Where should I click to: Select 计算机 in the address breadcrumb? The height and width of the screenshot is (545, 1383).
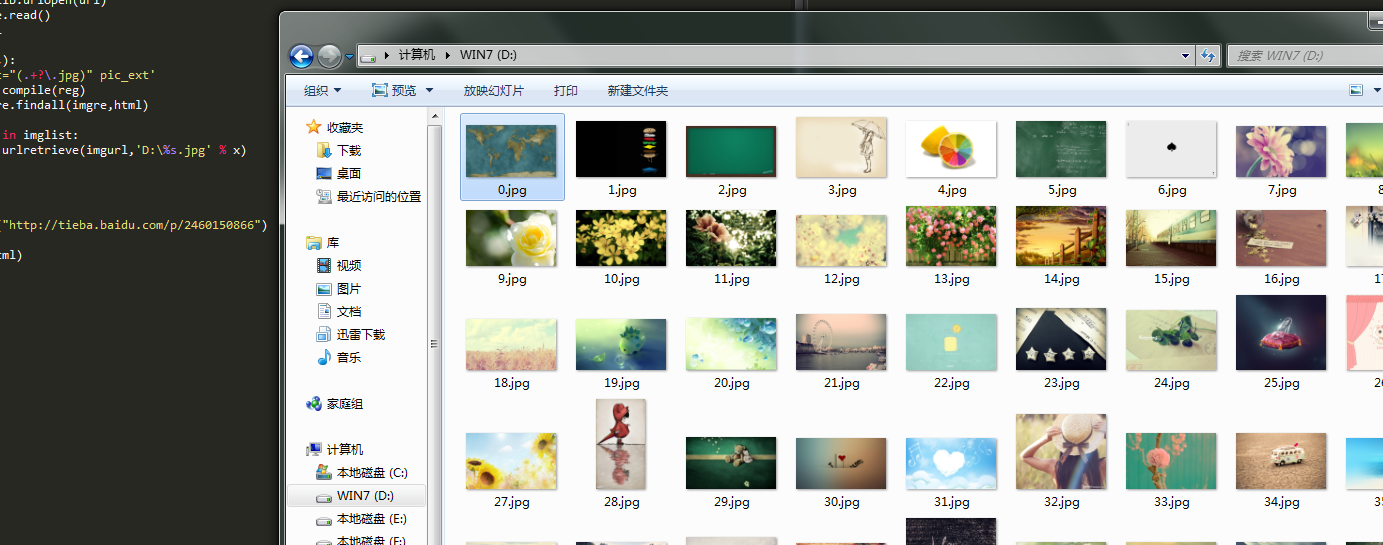[x=416, y=56]
